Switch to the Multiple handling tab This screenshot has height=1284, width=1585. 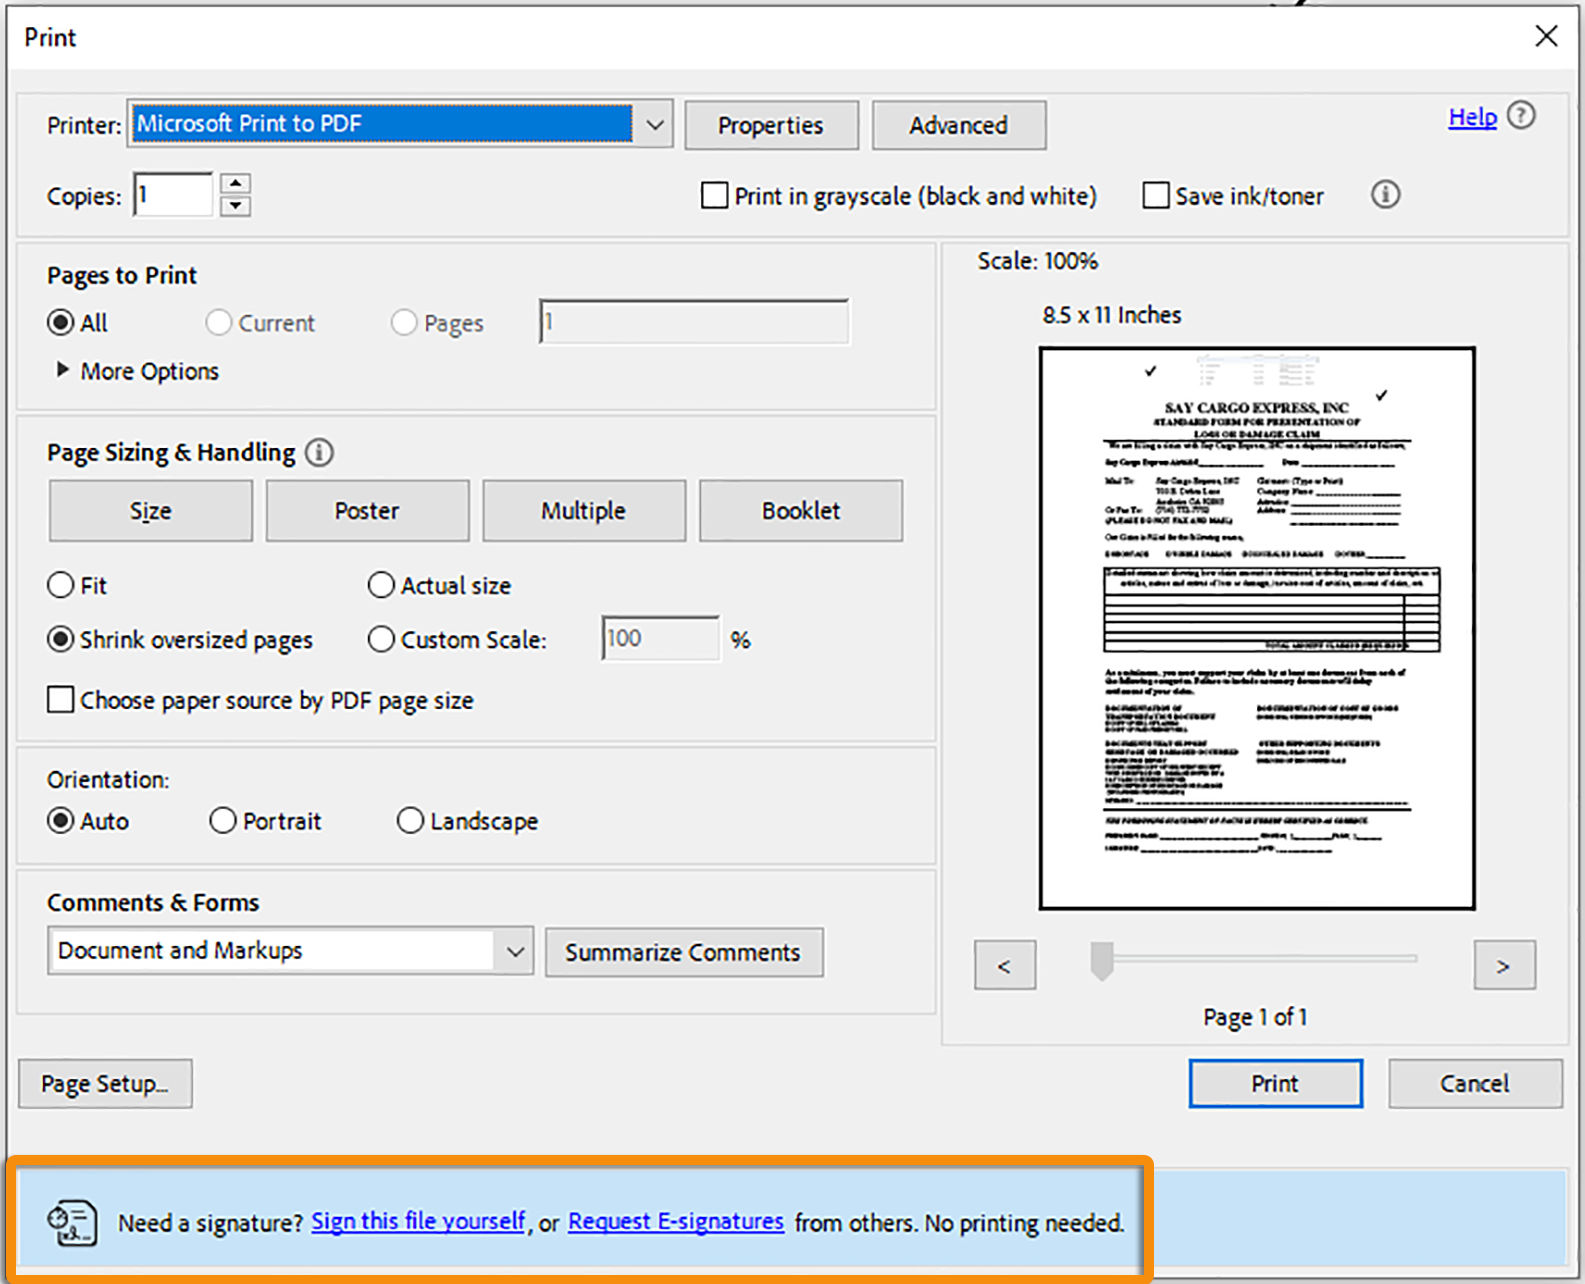point(584,511)
